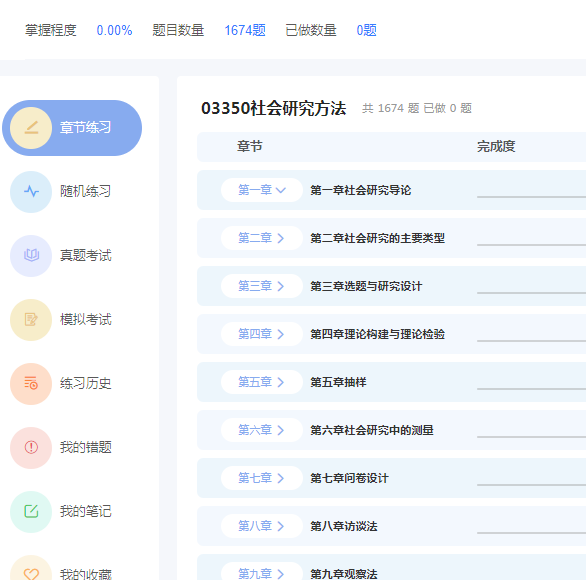Viewport: 586px width, 580px height.
Task: Expand the 第六章 chapter pill
Action: [262, 430]
